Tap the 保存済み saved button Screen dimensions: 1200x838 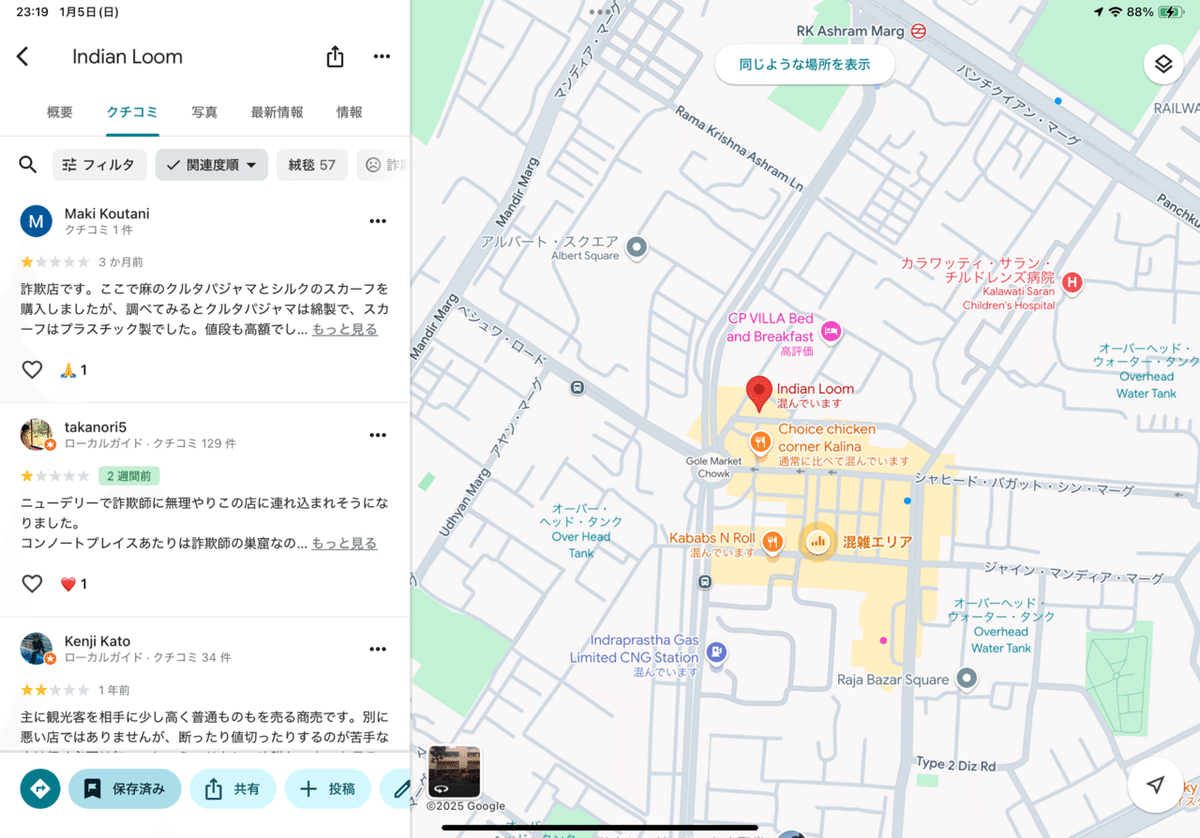click(125, 789)
